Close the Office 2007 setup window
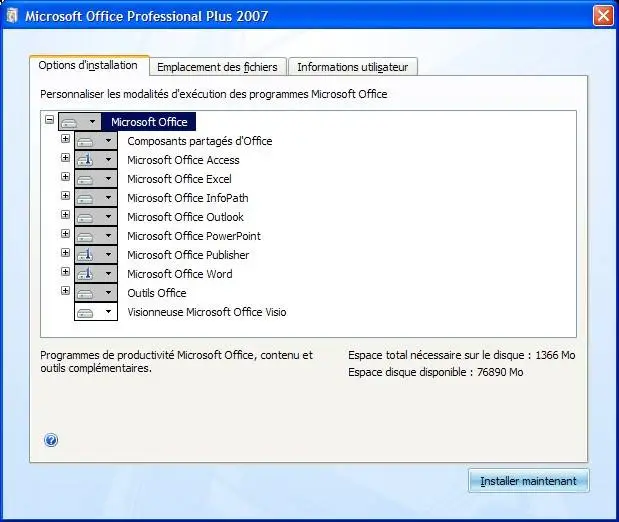Image resolution: width=619 pixels, height=522 pixels. (604, 16)
